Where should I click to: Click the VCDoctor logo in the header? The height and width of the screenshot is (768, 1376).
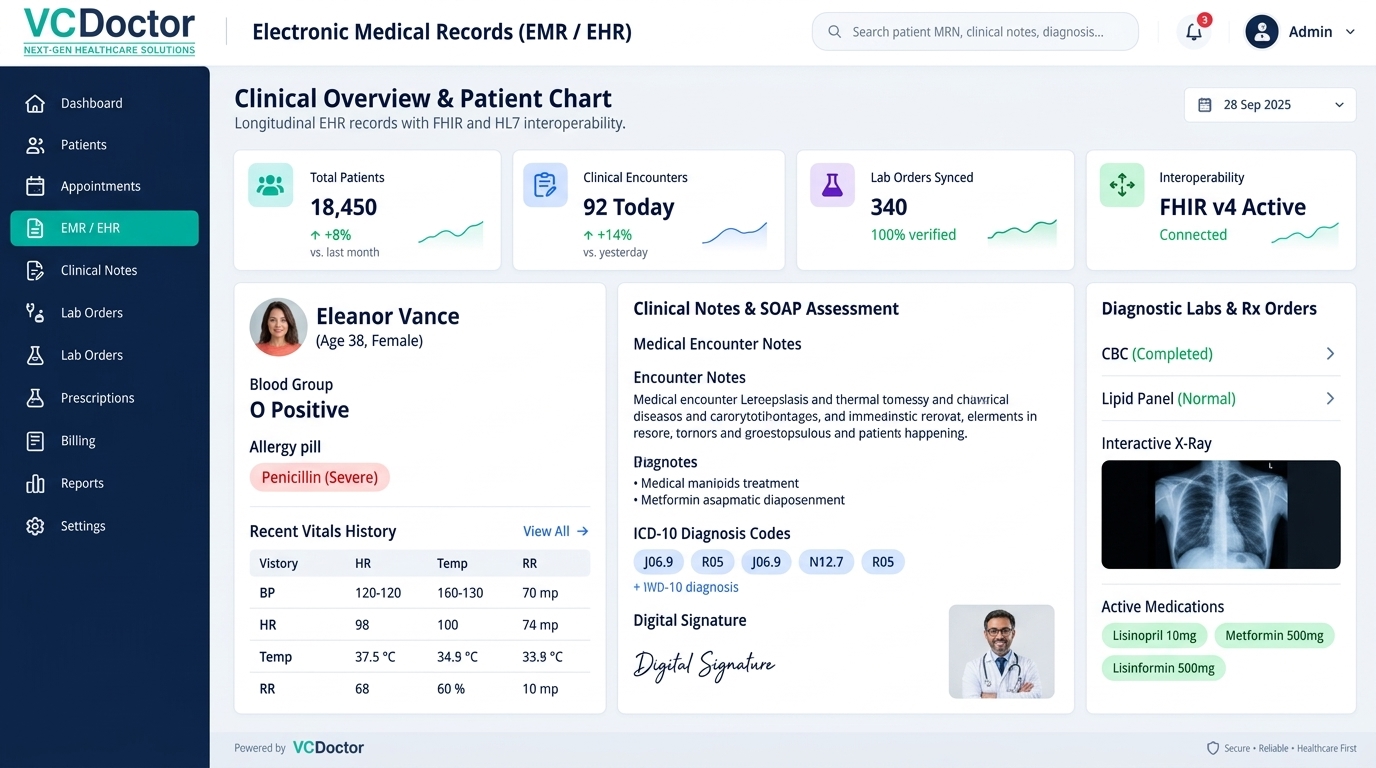click(x=110, y=31)
